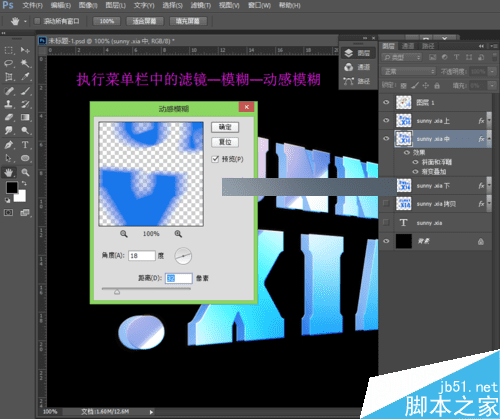Select the Eyedropper tool

point(25,77)
